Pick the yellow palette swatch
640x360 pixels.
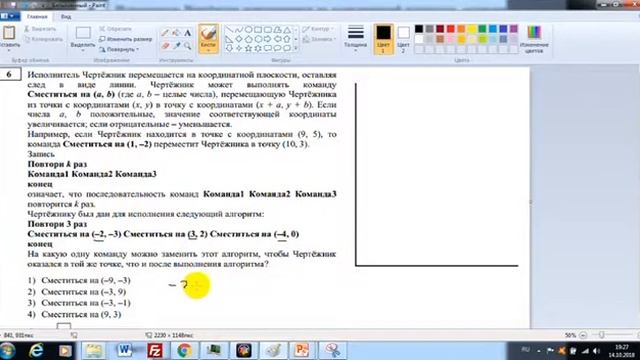[472, 29]
